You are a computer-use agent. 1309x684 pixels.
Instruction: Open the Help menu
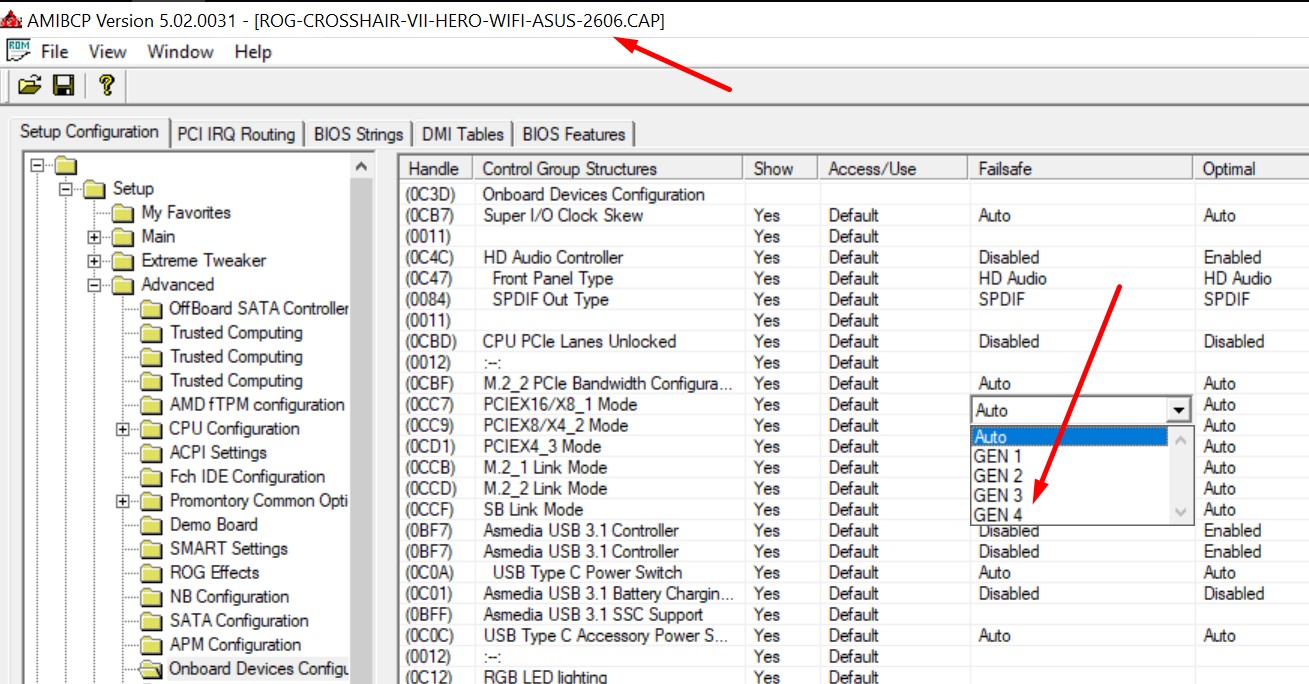pyautogui.click(x=253, y=51)
